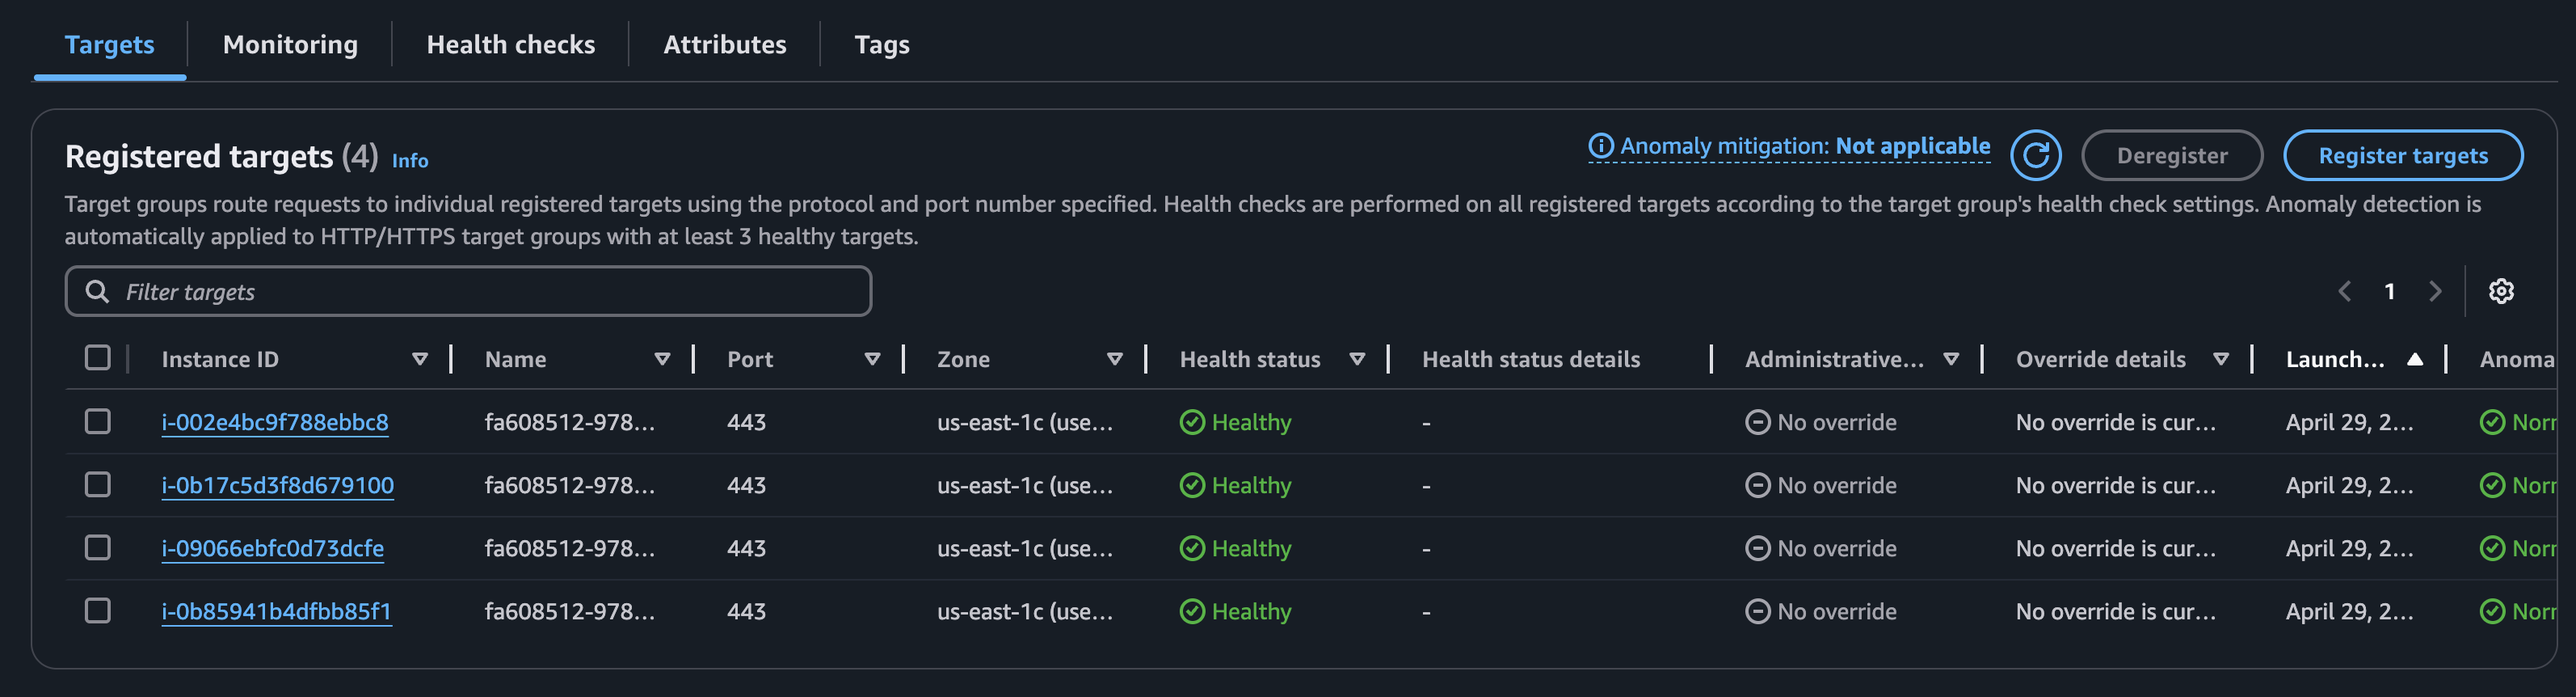Open table preferences gear icon
The image size is (2576, 697).
[x=2501, y=291]
